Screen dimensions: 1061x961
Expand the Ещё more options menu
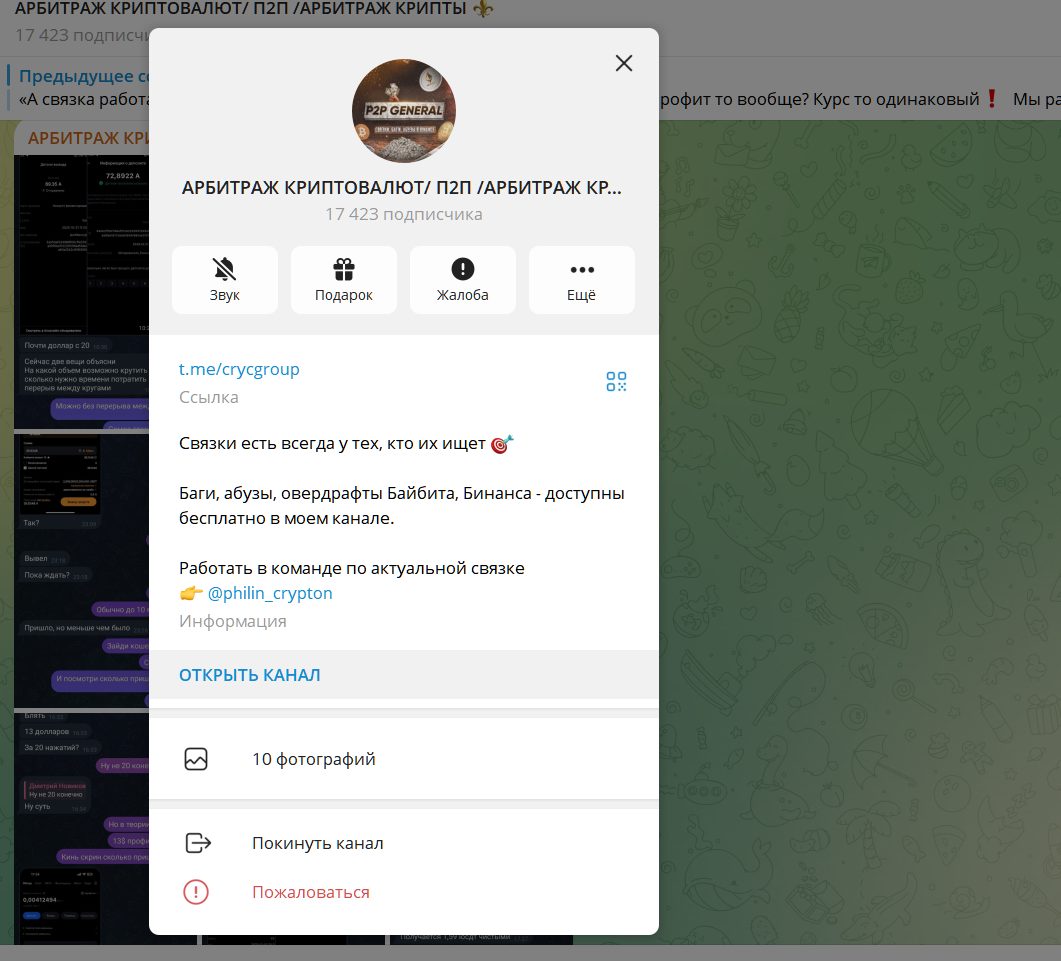pos(581,279)
